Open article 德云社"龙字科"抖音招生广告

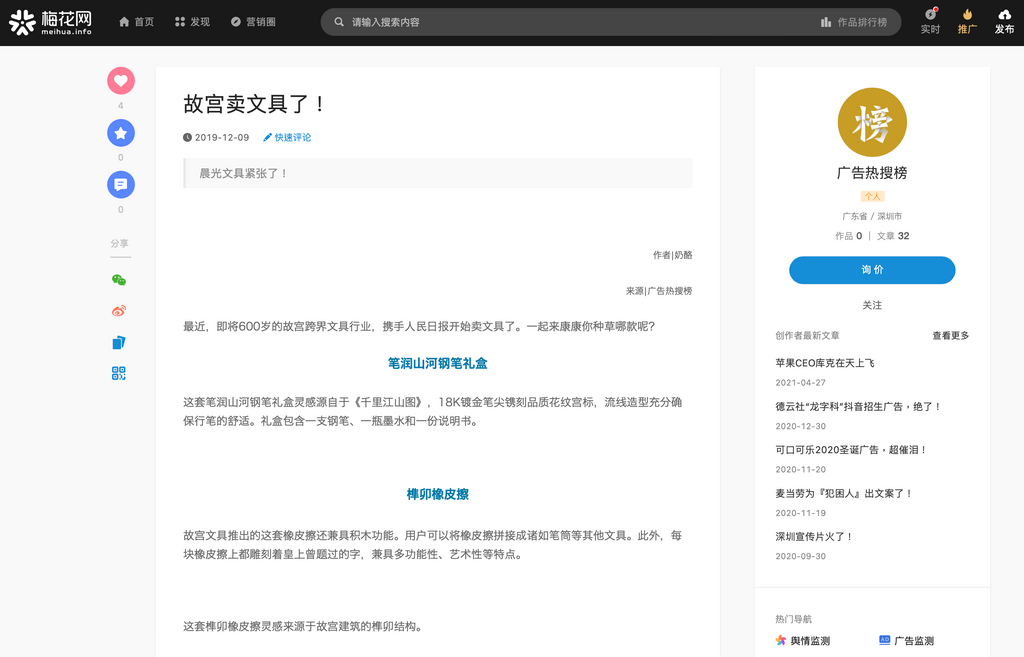pyautogui.click(x=858, y=407)
